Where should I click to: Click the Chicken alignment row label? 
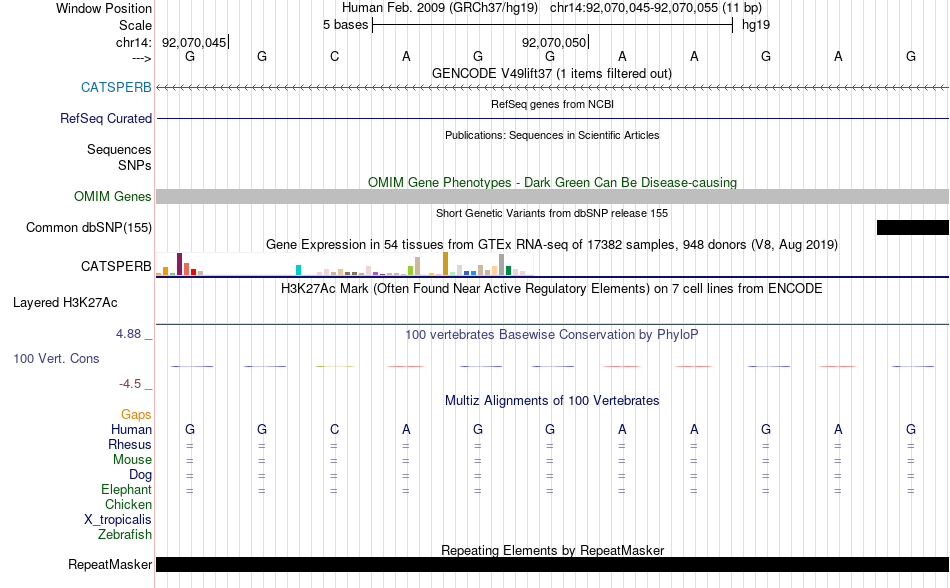coord(128,504)
